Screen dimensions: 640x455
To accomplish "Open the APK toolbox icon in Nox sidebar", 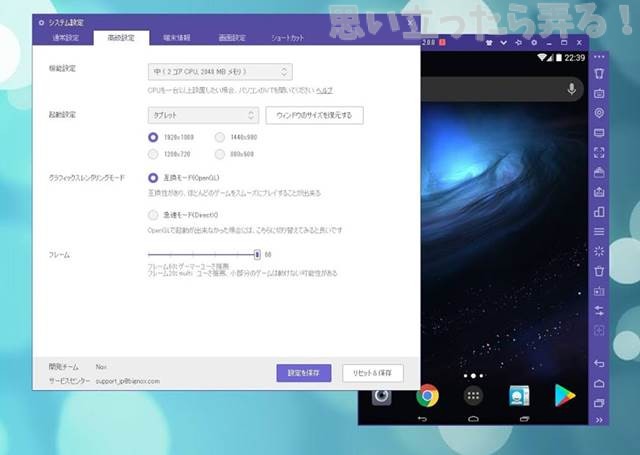I will click(x=599, y=172).
